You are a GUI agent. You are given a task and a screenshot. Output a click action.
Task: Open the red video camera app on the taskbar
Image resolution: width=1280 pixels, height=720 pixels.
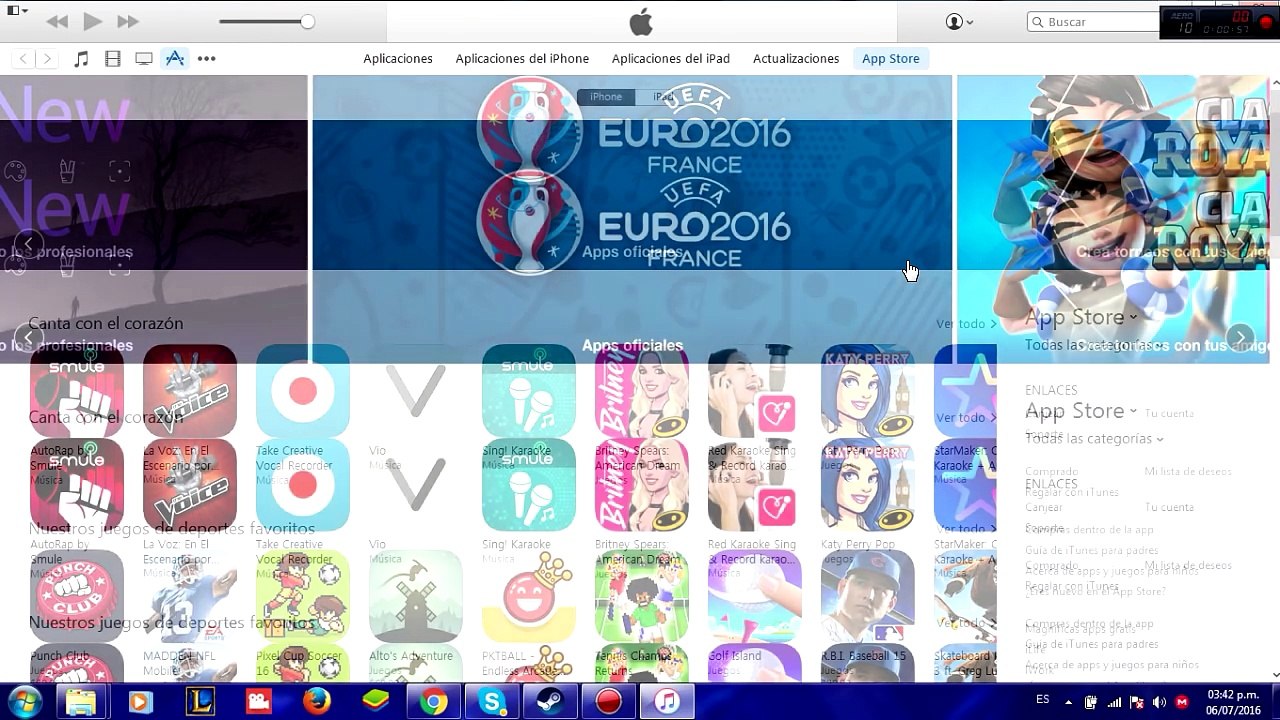[259, 702]
